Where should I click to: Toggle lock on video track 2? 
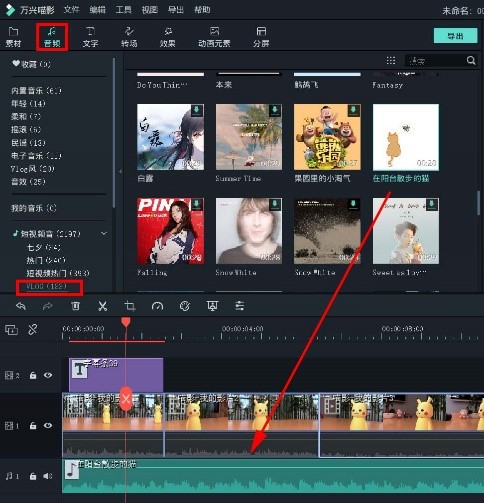(x=33, y=375)
